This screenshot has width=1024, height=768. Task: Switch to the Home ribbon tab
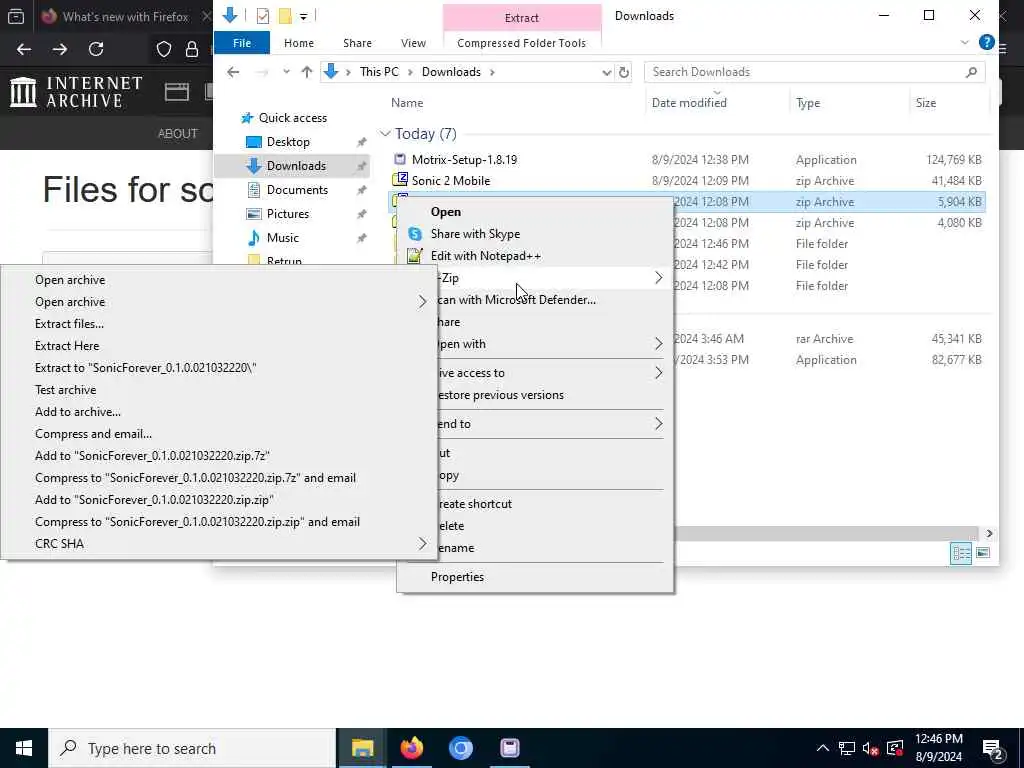(x=299, y=43)
